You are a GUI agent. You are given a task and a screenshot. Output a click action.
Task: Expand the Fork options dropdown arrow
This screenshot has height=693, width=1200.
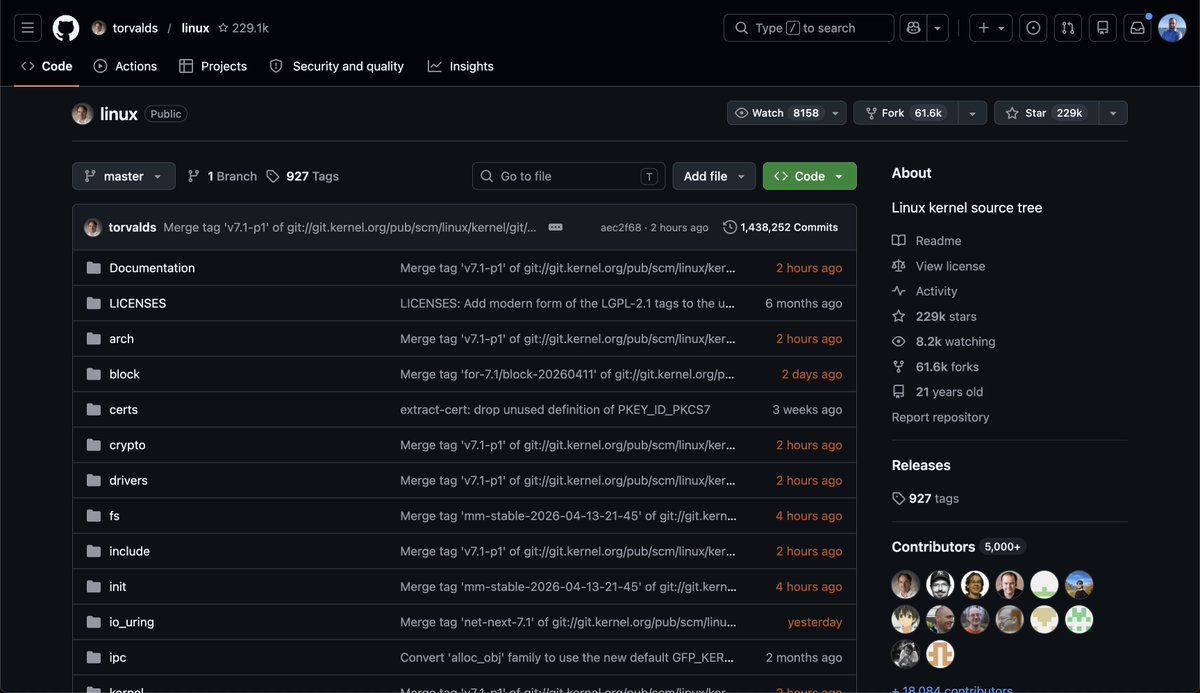972,113
